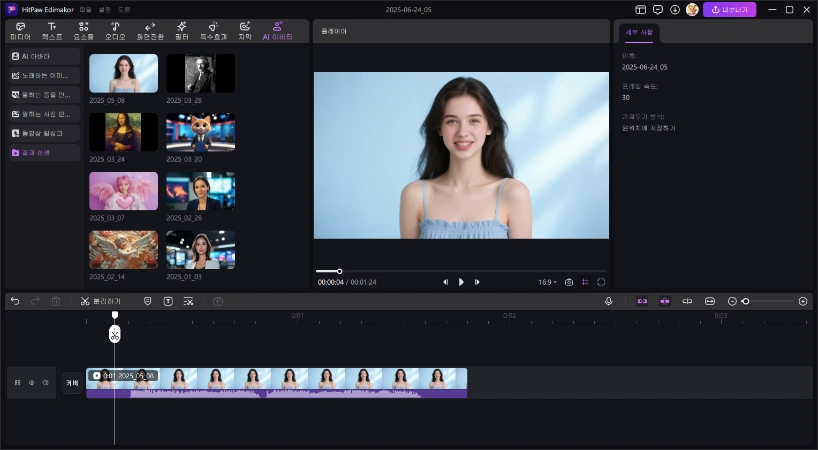Step to the next frame
This screenshot has width=818, height=450.
point(477,282)
